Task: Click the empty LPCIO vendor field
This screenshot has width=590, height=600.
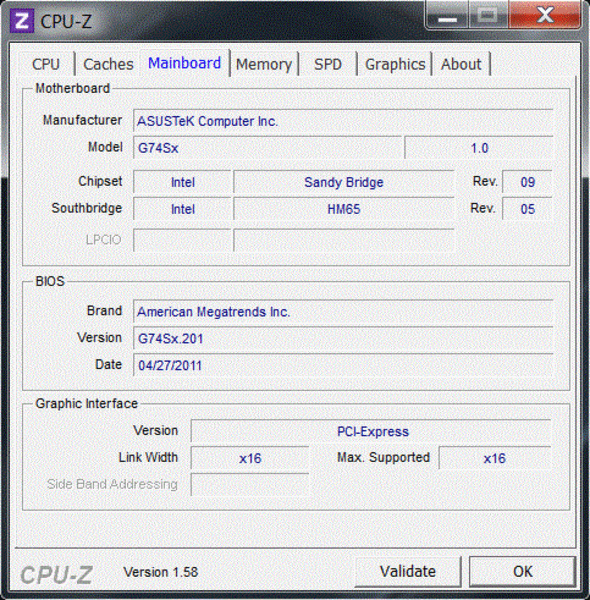Action: click(182, 240)
